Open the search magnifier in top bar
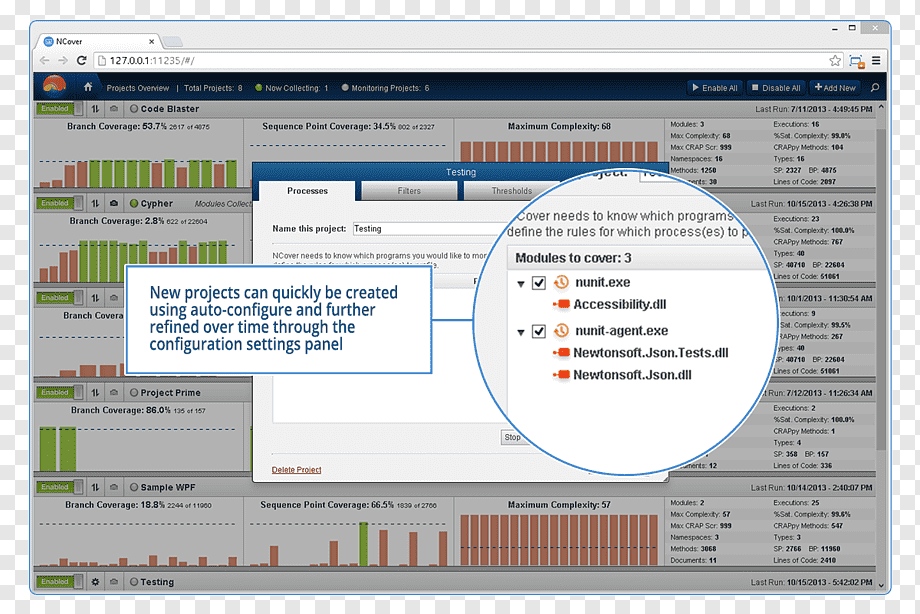 coord(875,87)
